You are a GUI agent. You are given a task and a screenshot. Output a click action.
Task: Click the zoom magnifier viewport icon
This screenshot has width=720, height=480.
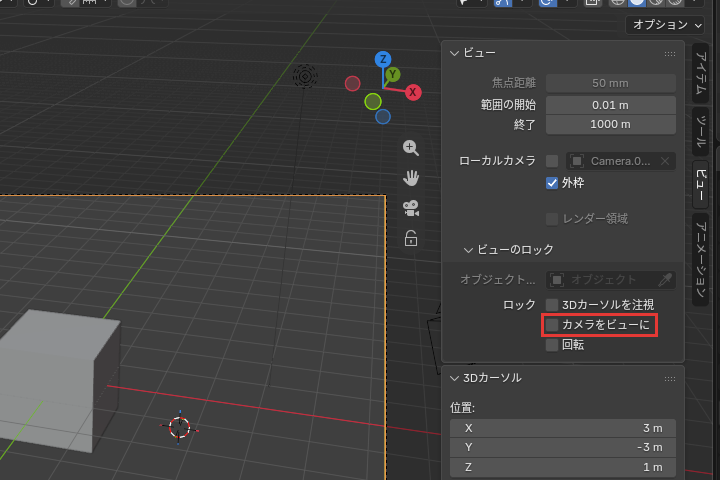pyautogui.click(x=411, y=148)
